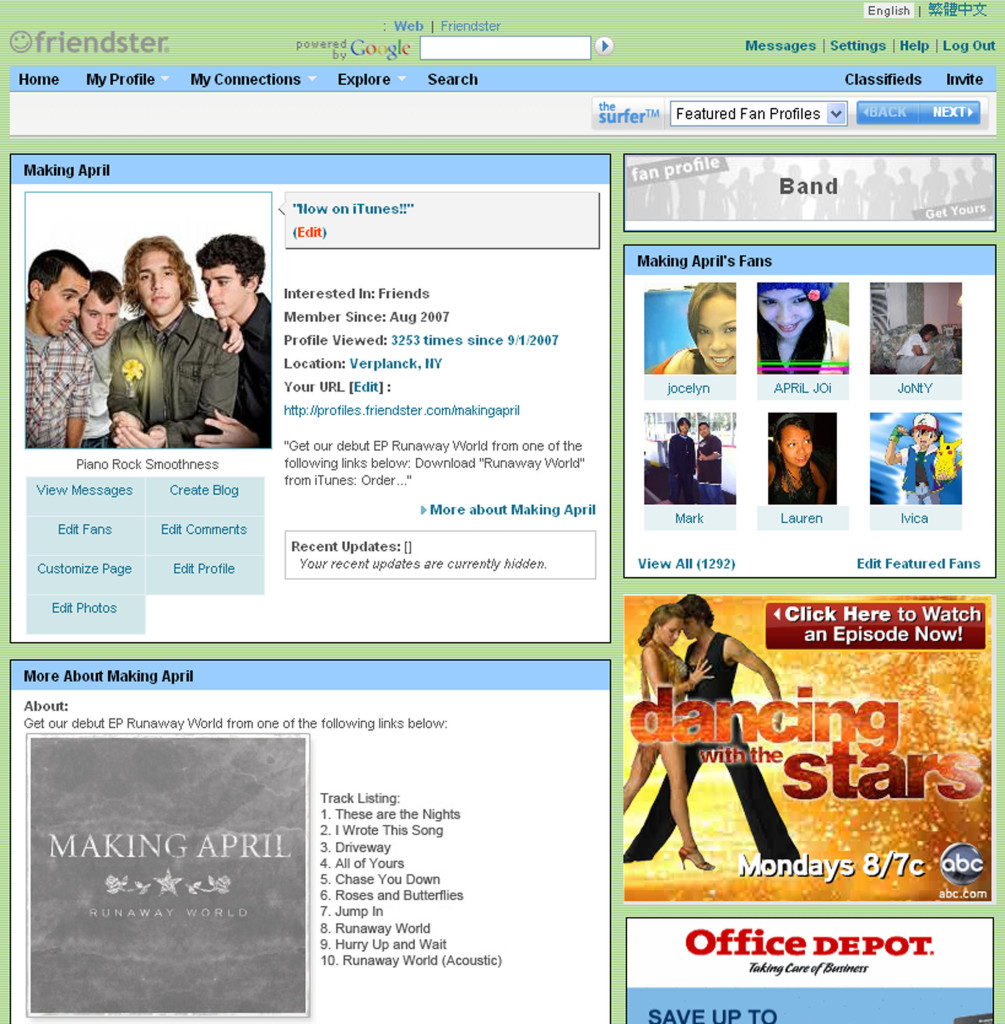Open jocelyn's fan profile photo
1005x1024 pixels.
click(689, 328)
